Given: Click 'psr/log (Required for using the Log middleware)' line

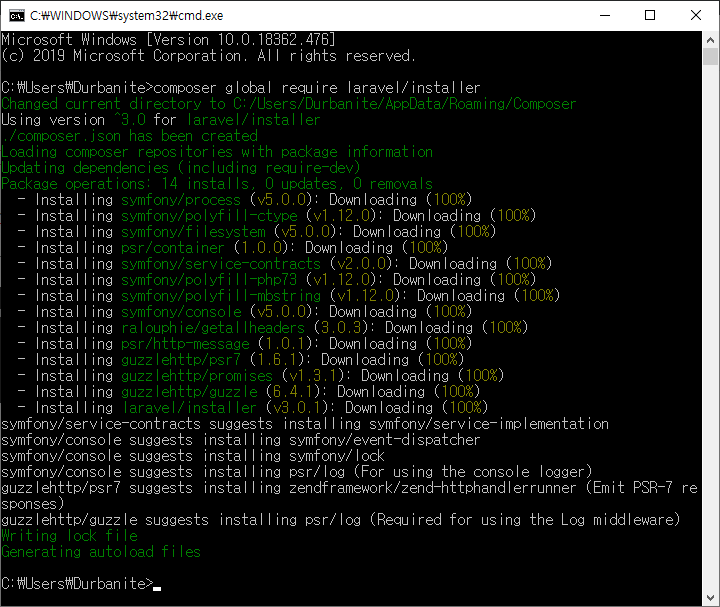Looking at the screenshot, I should tap(341, 520).
